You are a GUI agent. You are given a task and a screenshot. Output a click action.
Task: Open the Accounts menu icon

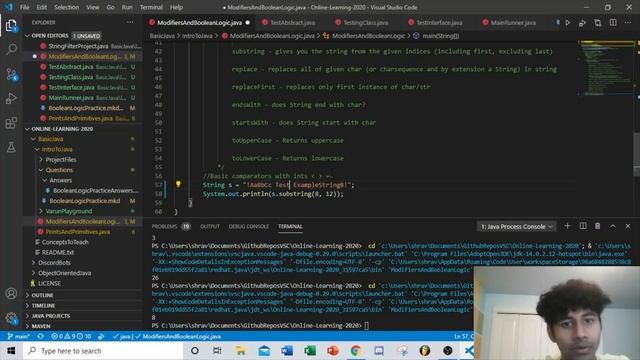point(11,293)
